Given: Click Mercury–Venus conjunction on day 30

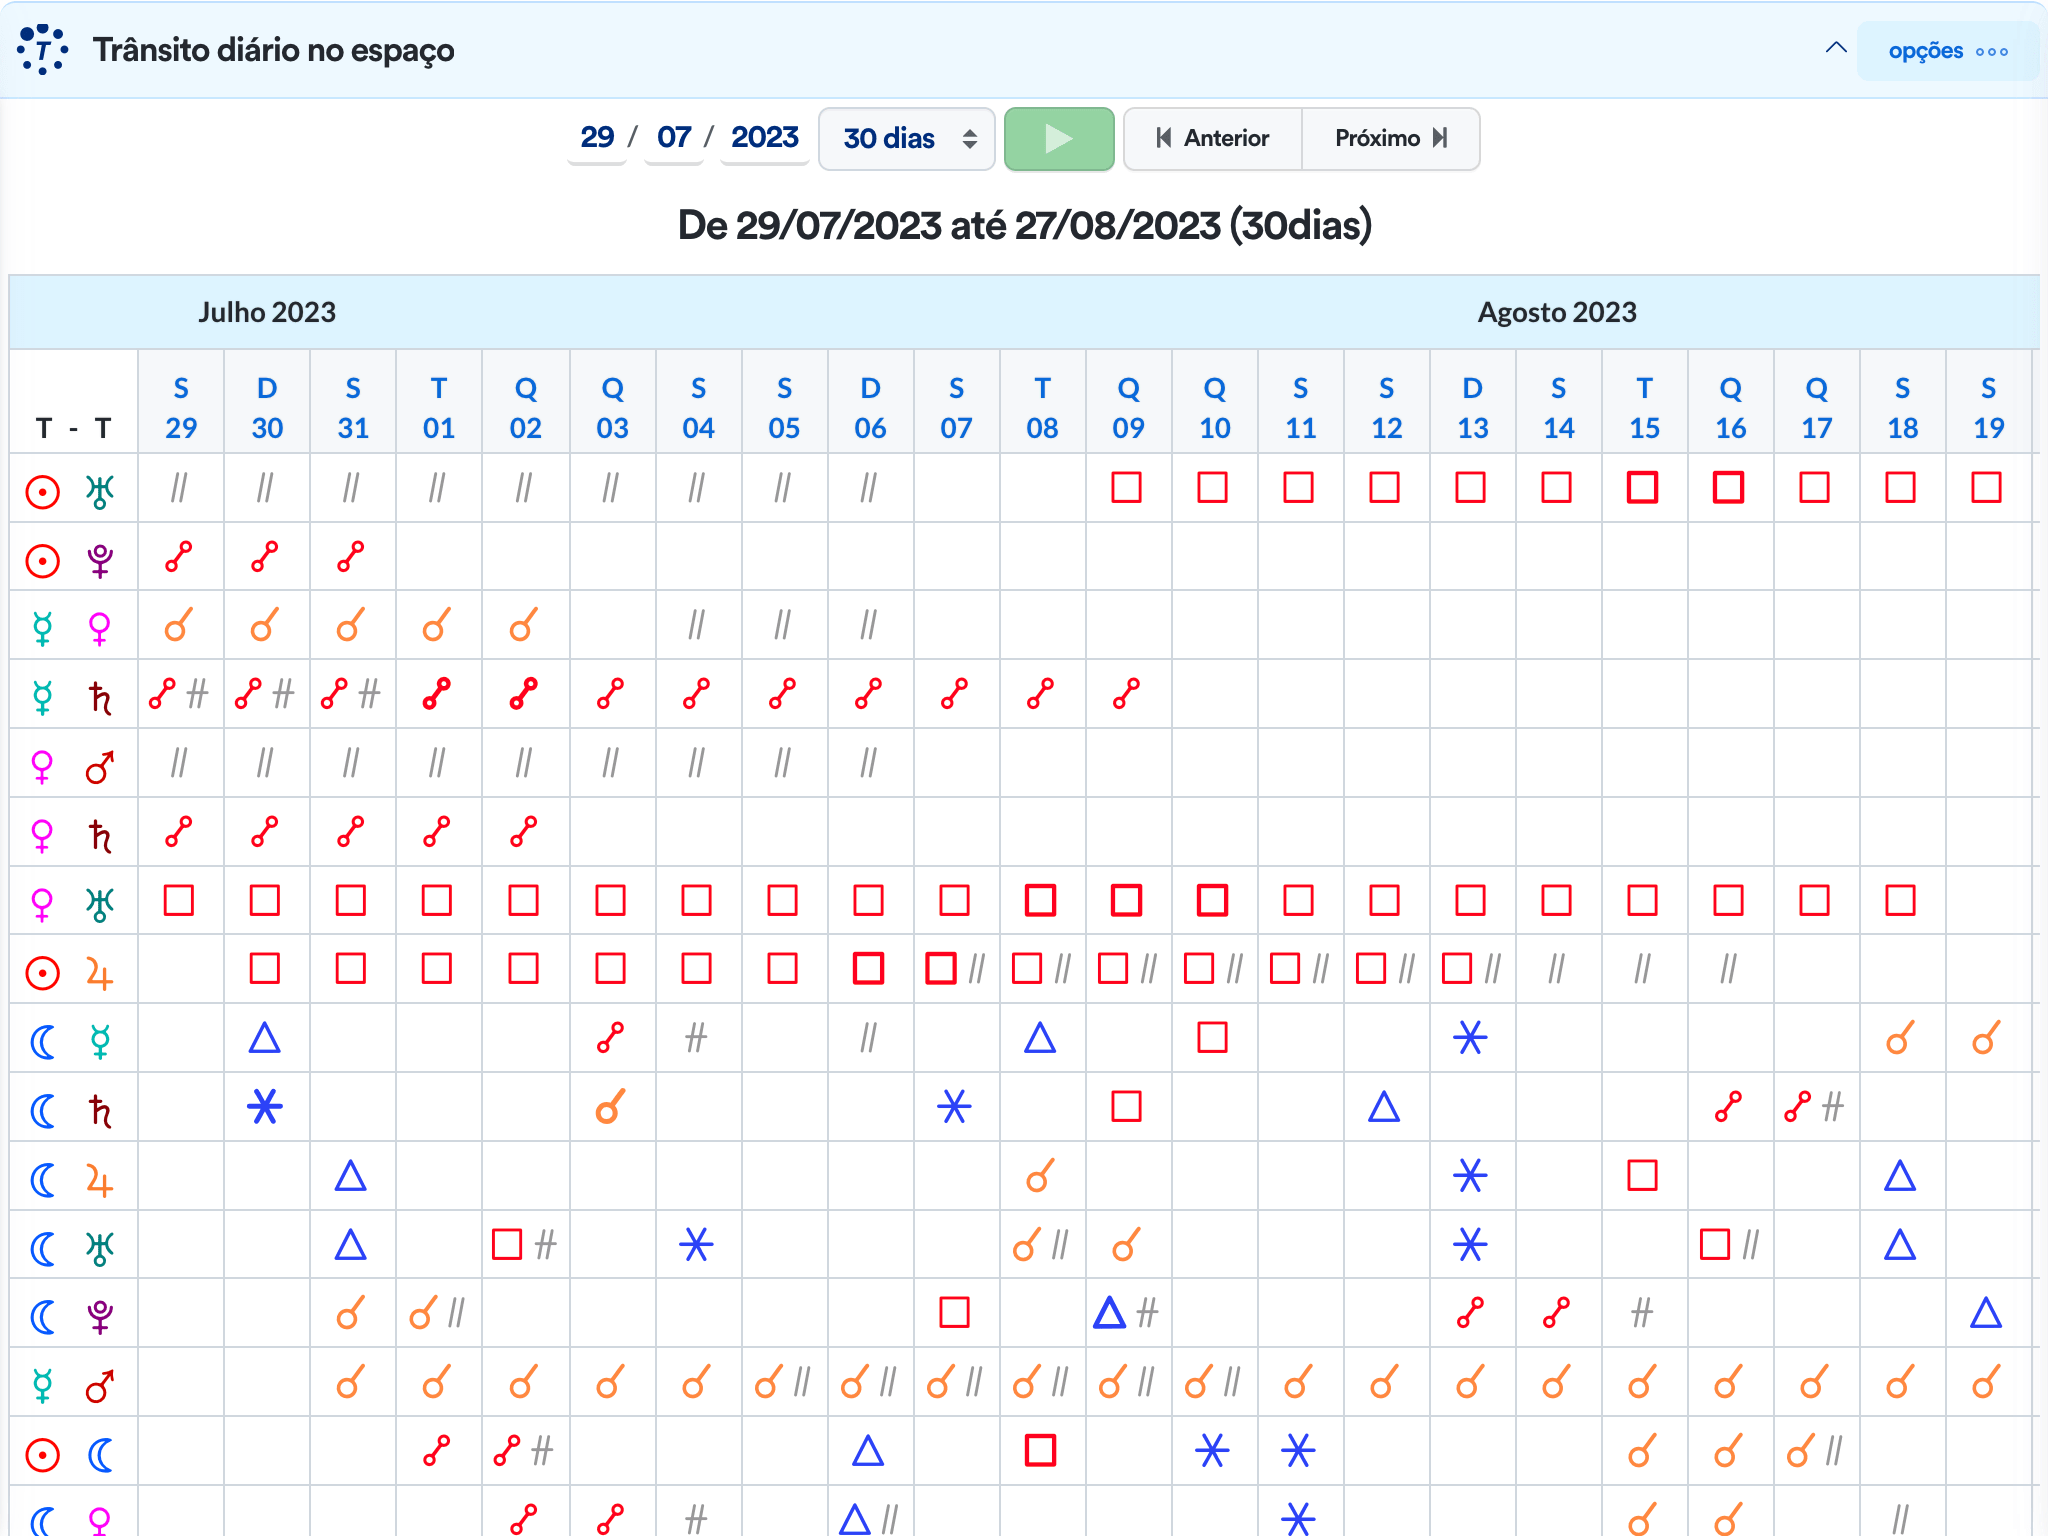Looking at the screenshot, I should coord(264,625).
